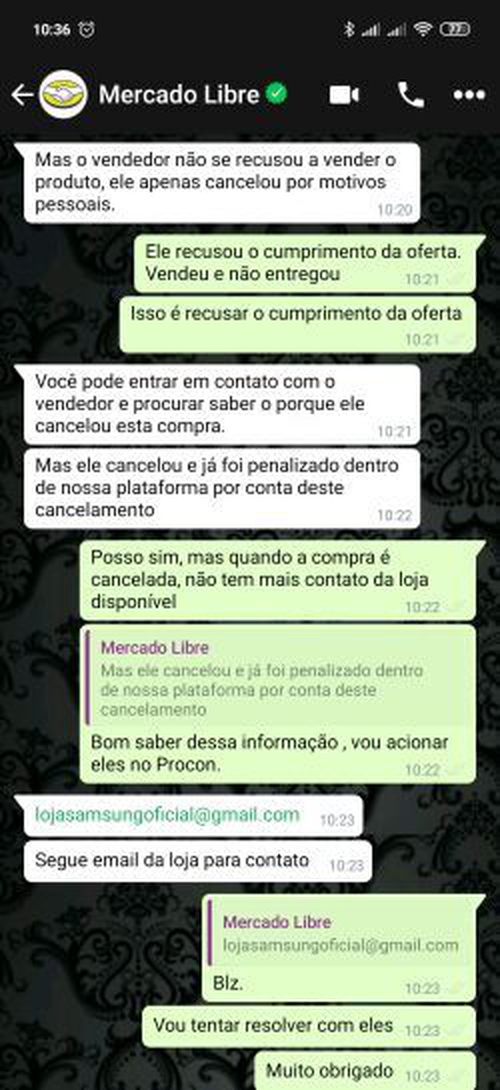Viewport: 500px width, 1090px height.
Task: Tap the Bluetooth status icon
Action: [x=349, y=29]
